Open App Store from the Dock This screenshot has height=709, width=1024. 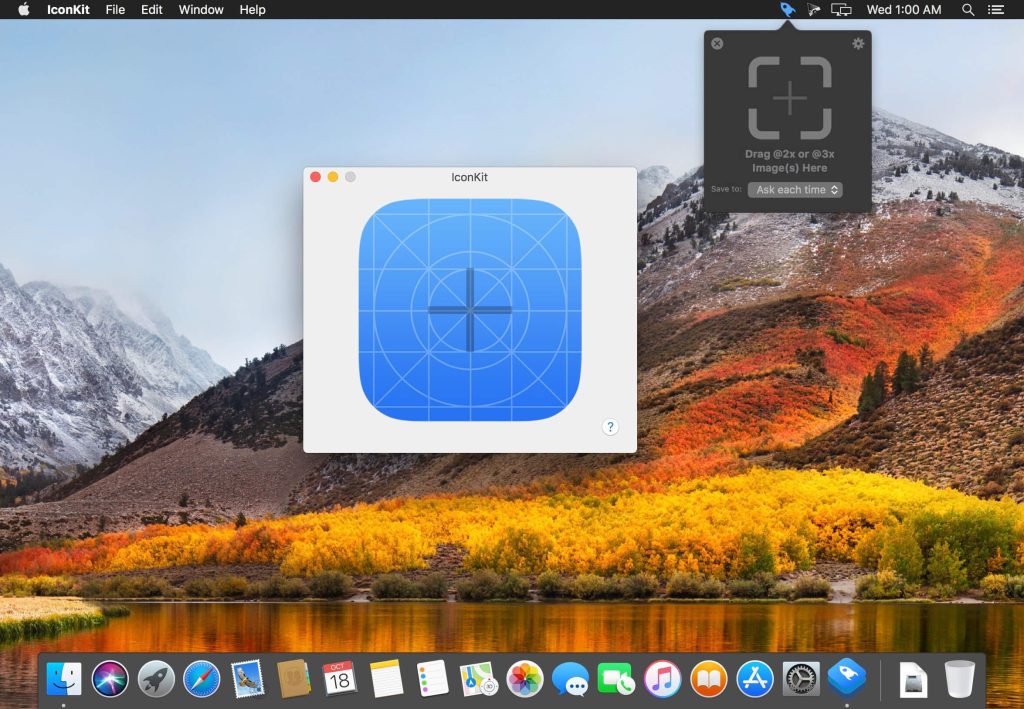click(755, 679)
